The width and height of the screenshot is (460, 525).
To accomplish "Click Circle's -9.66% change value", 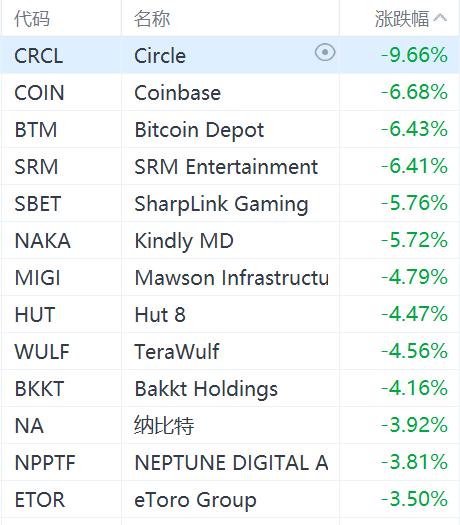I will click(414, 55).
